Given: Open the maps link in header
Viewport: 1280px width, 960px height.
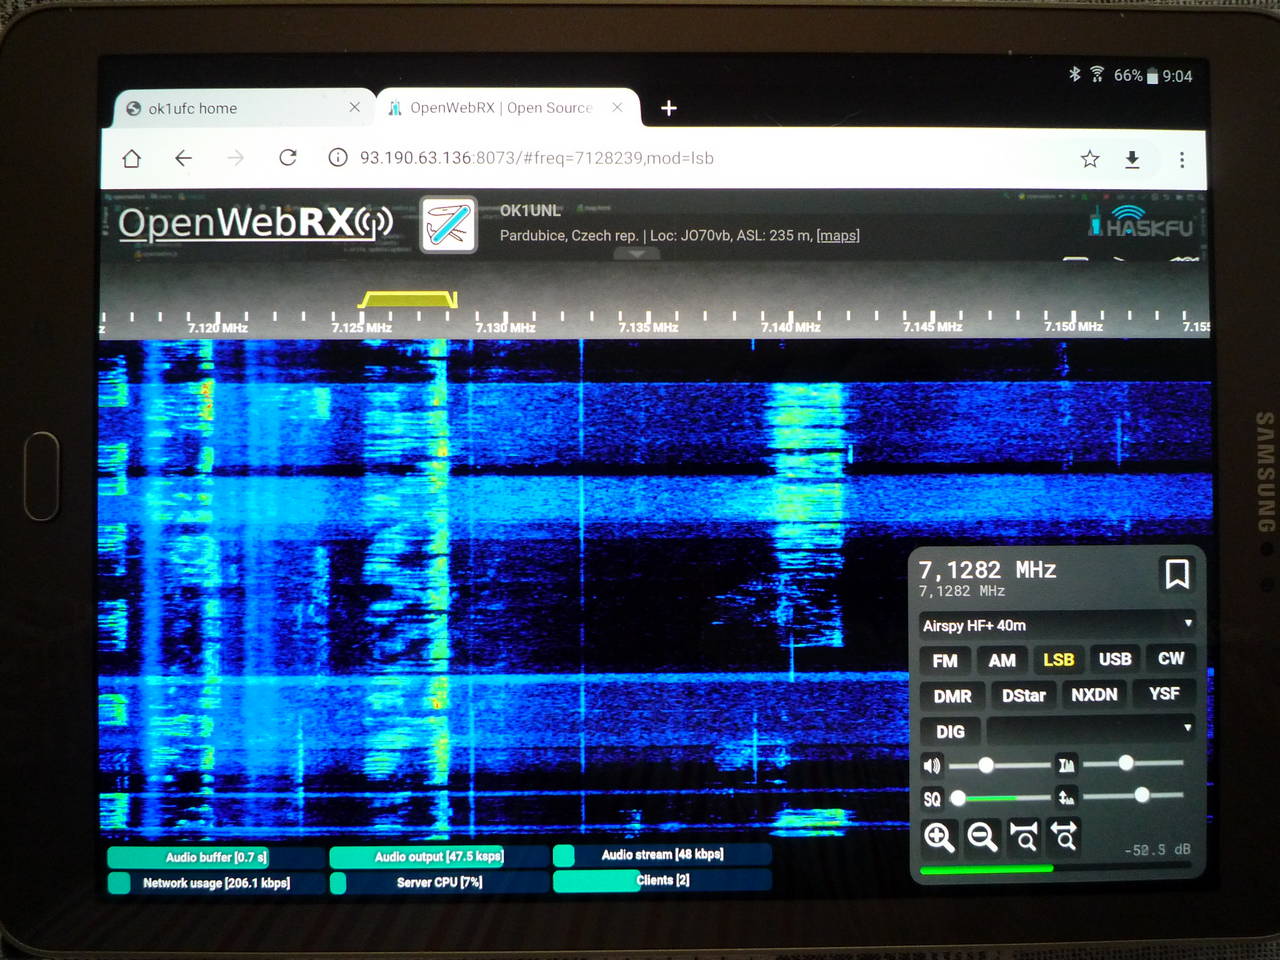Looking at the screenshot, I should [x=838, y=236].
